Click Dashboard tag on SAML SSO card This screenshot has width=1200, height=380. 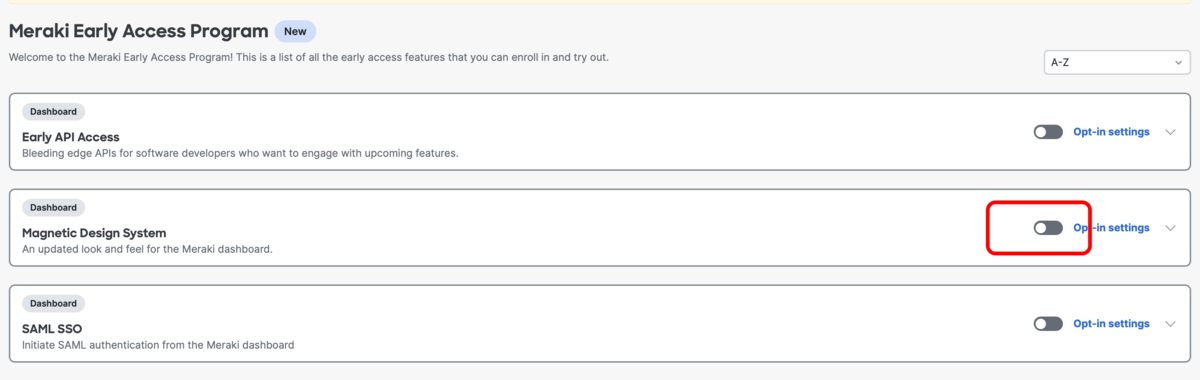pyautogui.click(x=53, y=303)
